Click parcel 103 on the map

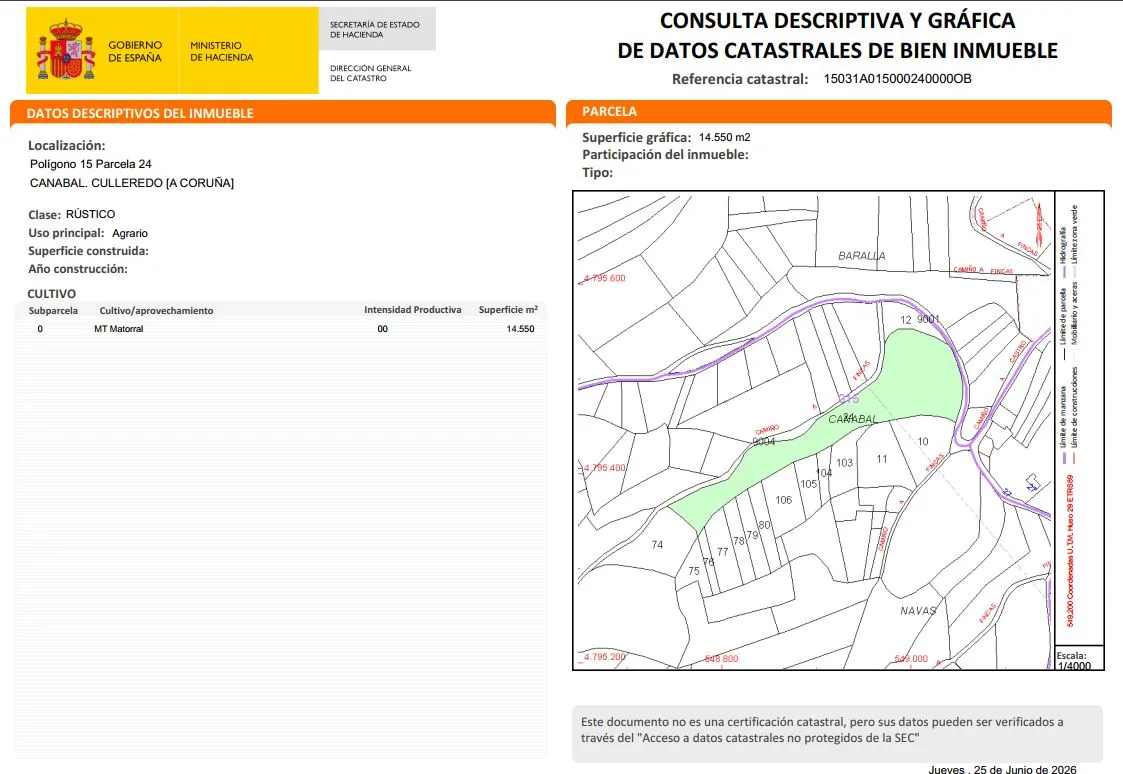coord(844,463)
